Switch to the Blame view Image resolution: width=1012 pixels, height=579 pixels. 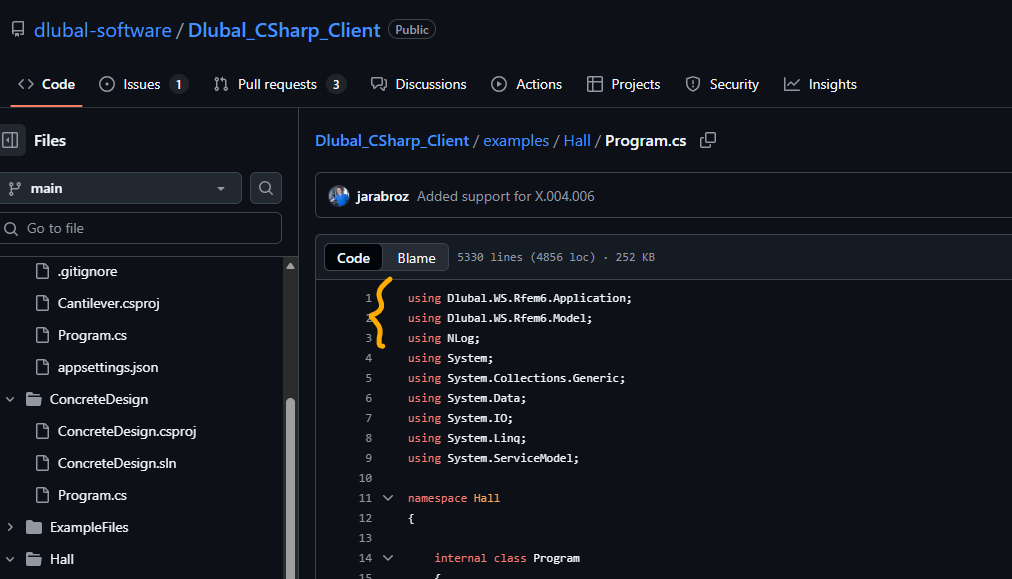click(x=415, y=257)
